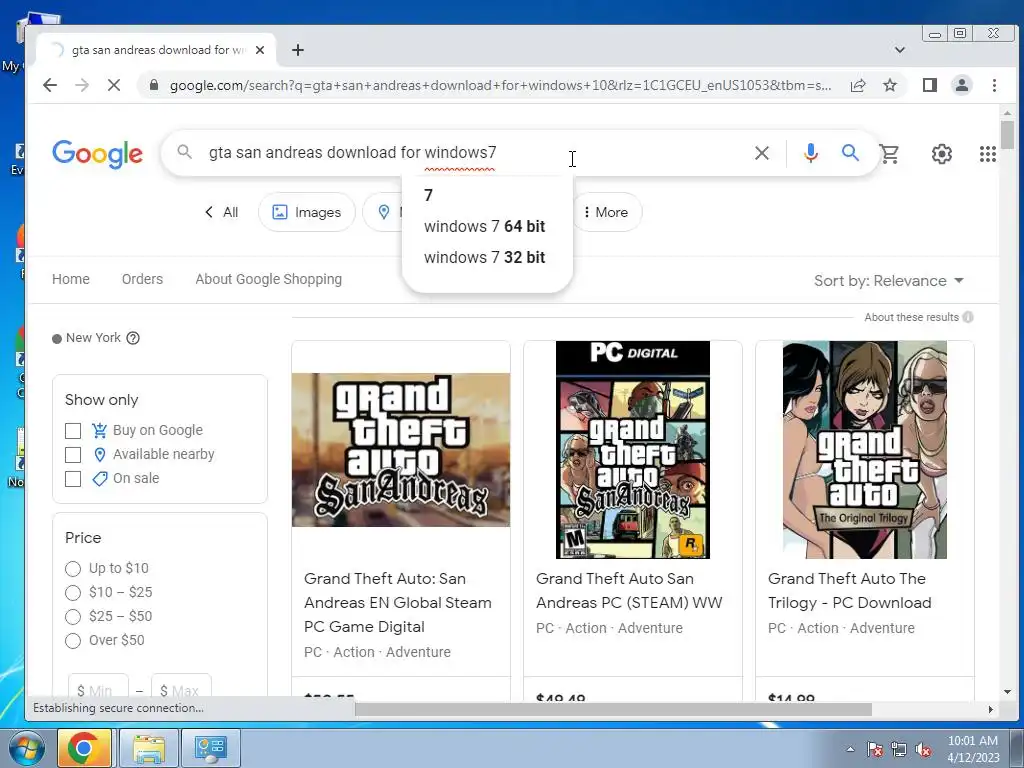Click the padlock site info icon
The height and width of the screenshot is (768, 1024).
click(x=153, y=85)
